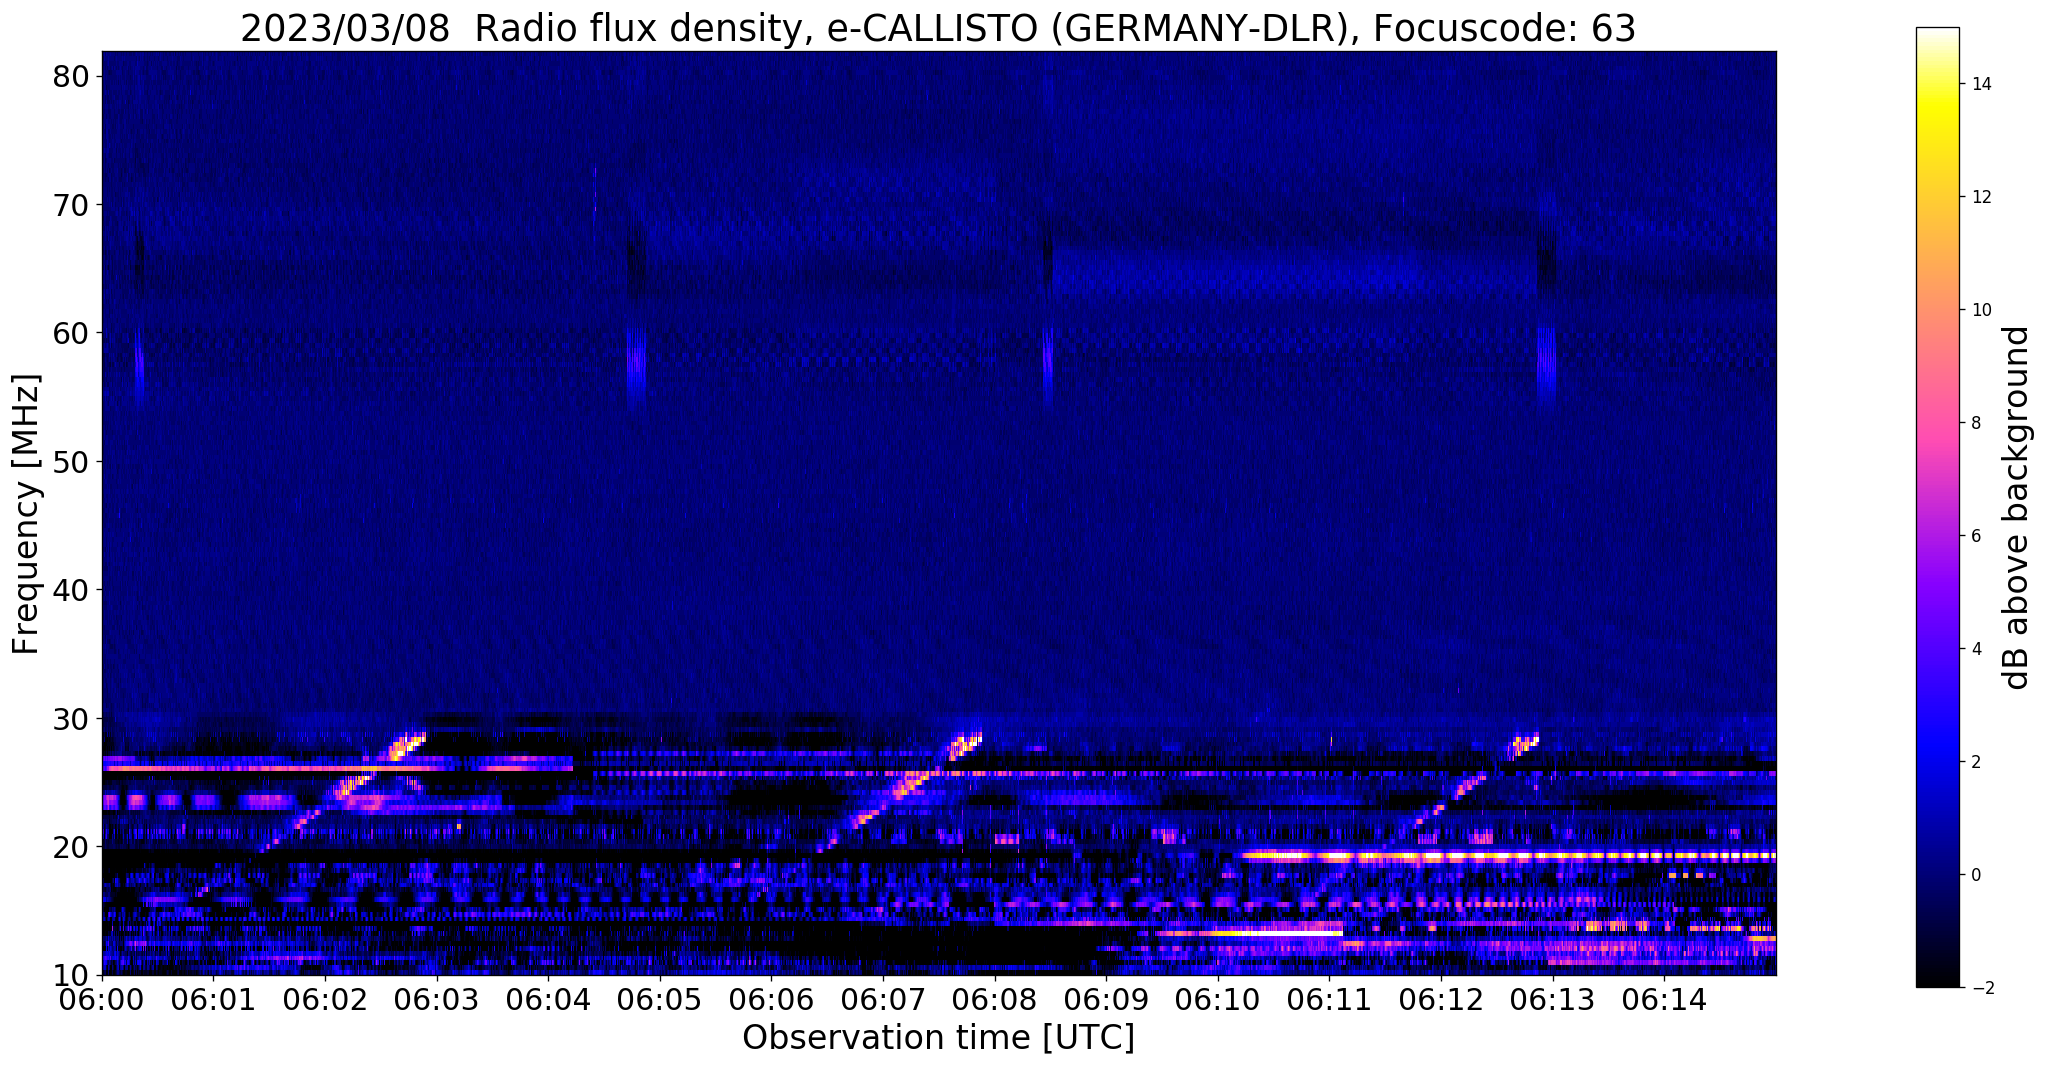Click the 06:01 time tick label

214,999
